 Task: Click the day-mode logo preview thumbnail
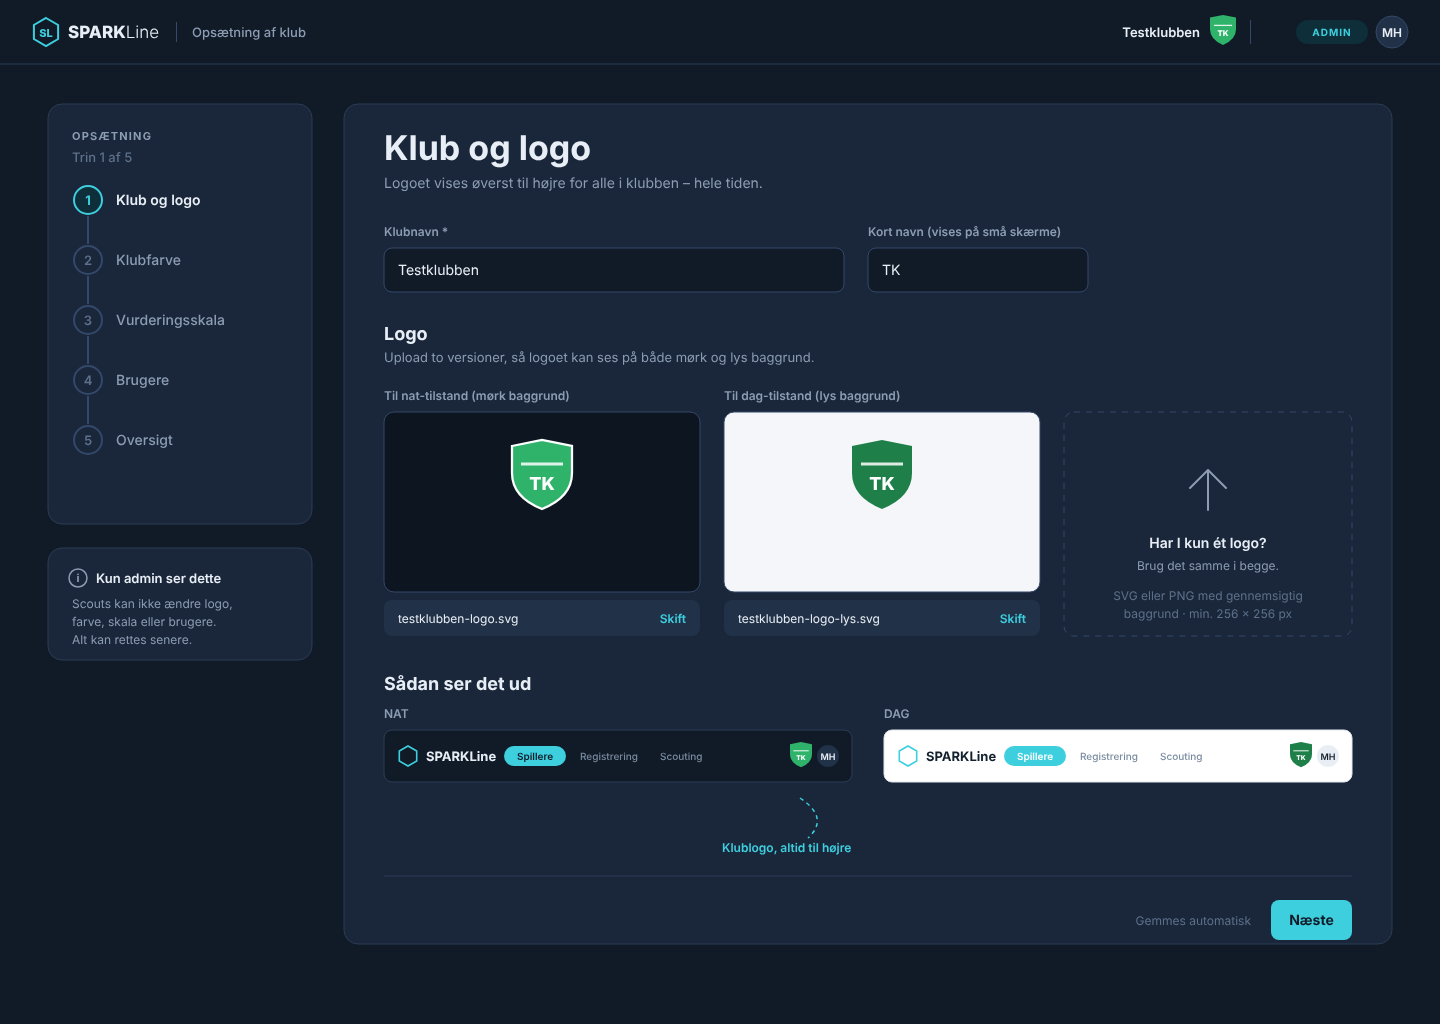tap(882, 502)
